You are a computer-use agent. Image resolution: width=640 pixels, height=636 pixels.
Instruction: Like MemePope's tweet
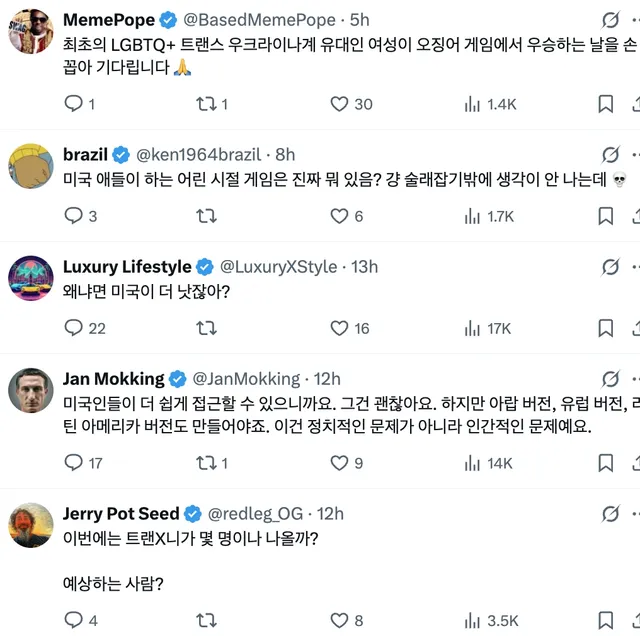point(339,104)
